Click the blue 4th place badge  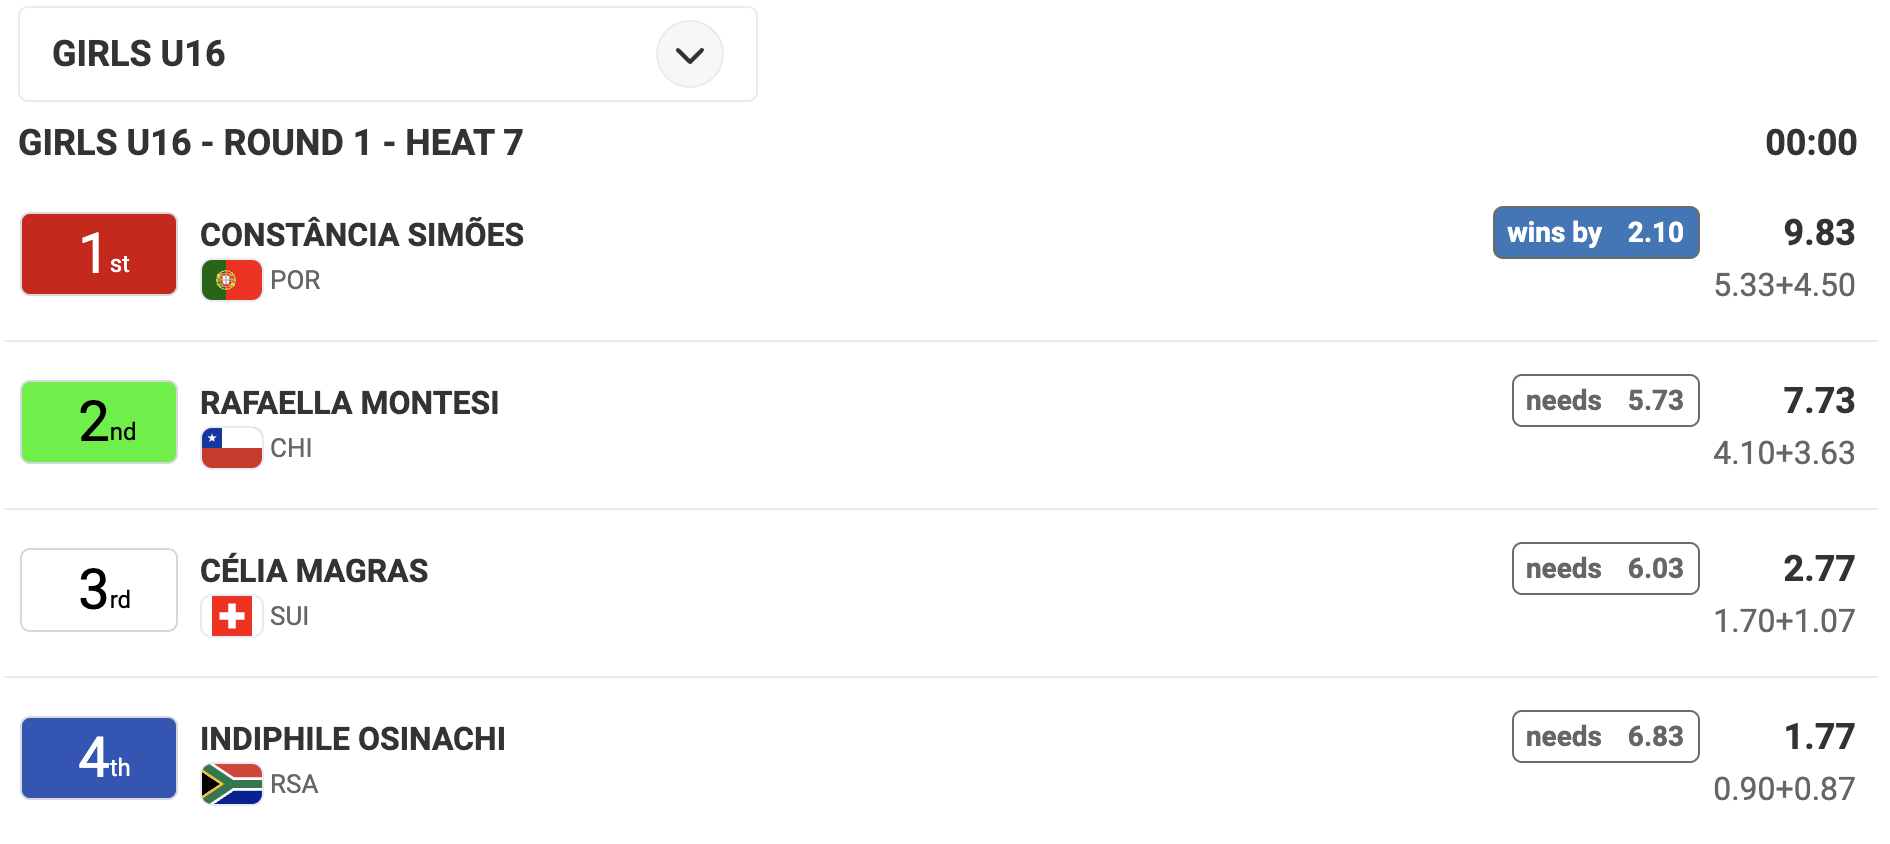pos(99,758)
